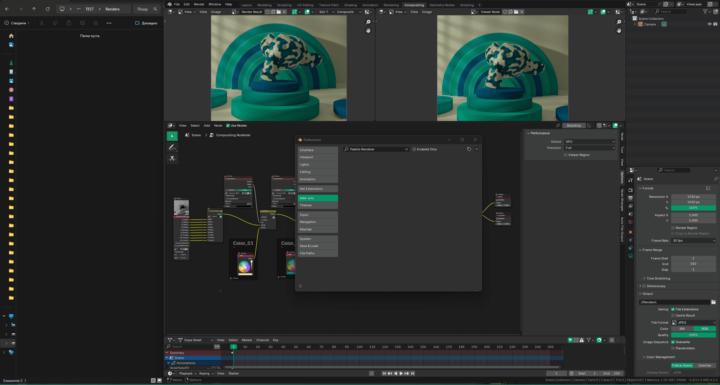
Task: Select the add node tool button in compositor
Action: tap(172, 136)
